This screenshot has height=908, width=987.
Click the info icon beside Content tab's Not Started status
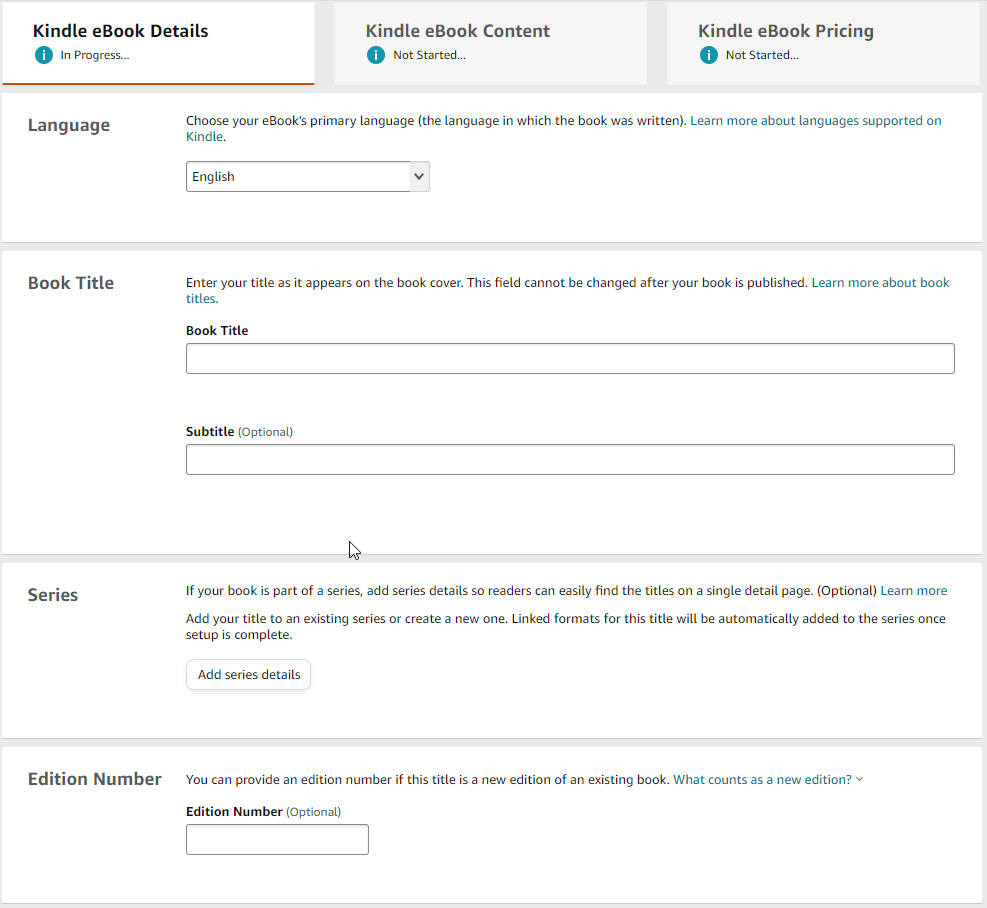coord(376,55)
